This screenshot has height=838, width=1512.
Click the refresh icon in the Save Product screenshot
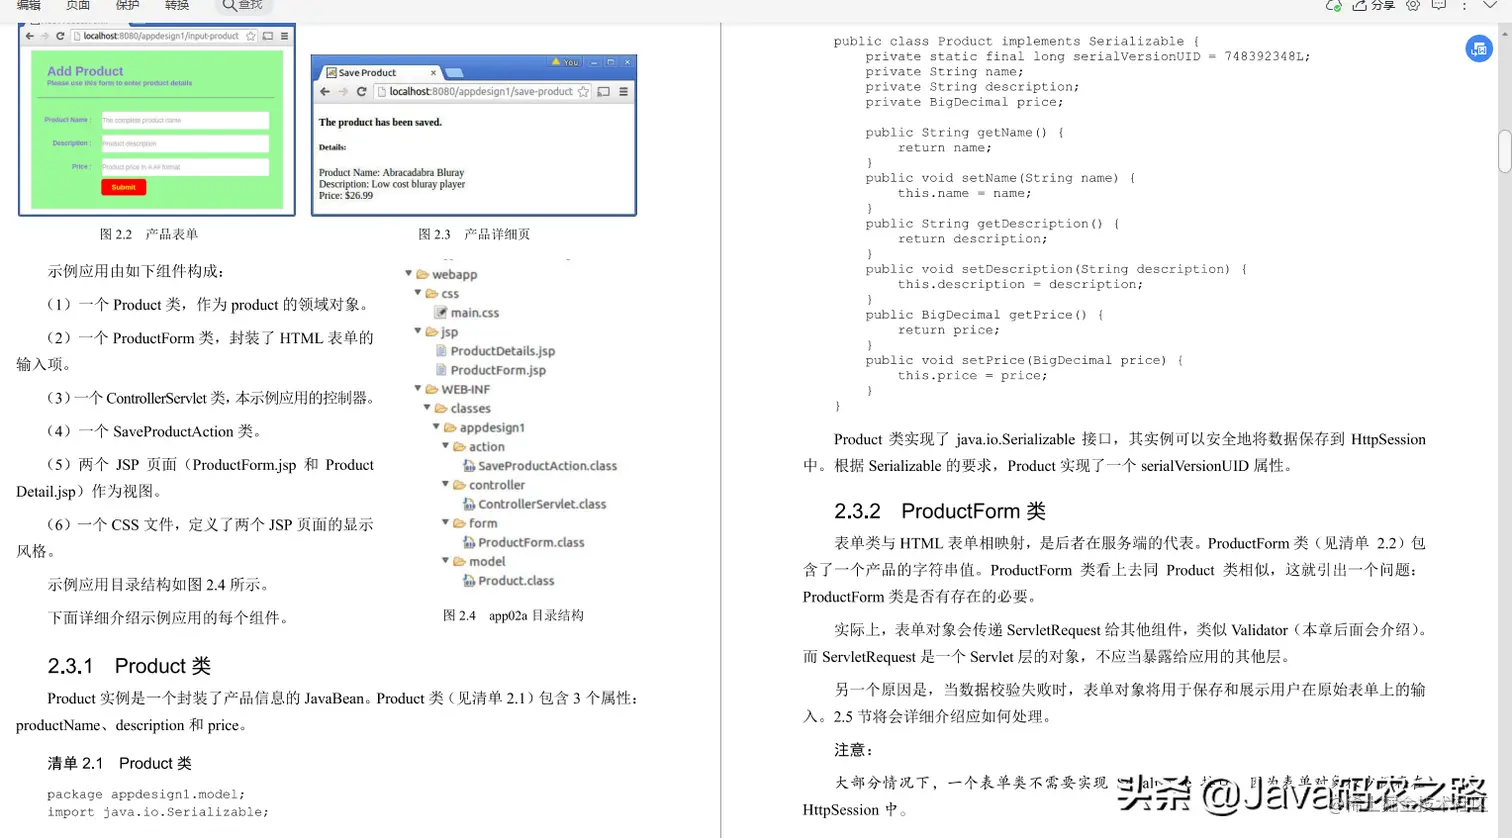pos(361,91)
